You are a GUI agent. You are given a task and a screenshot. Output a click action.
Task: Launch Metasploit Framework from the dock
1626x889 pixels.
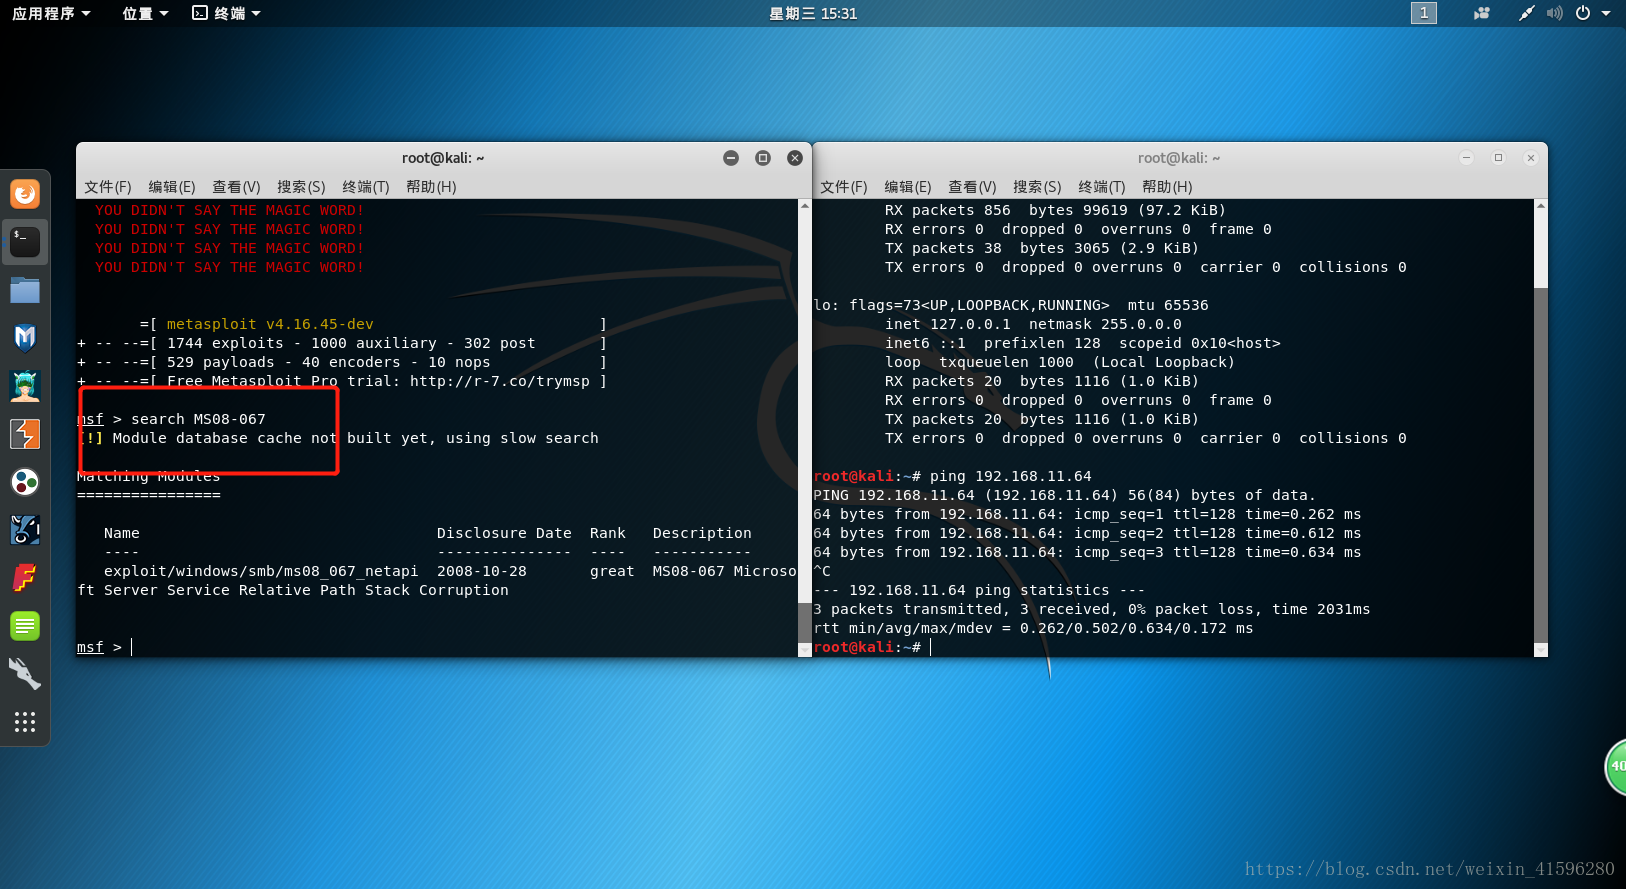(25, 338)
